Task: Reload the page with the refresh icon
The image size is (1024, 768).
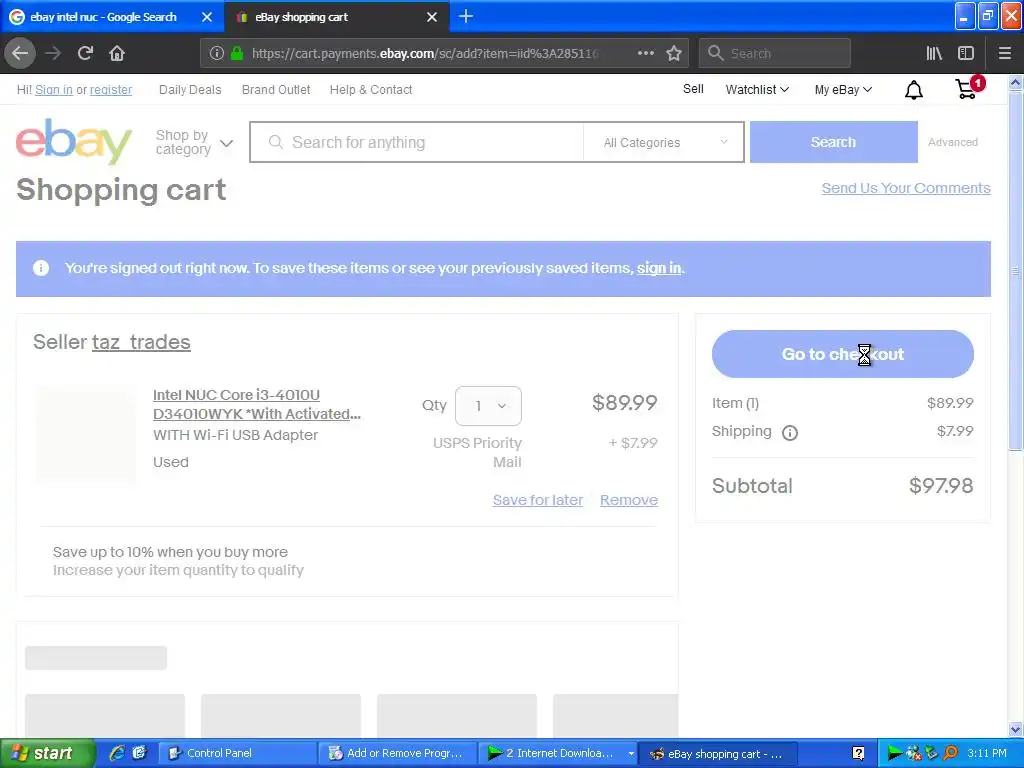Action: [85, 53]
